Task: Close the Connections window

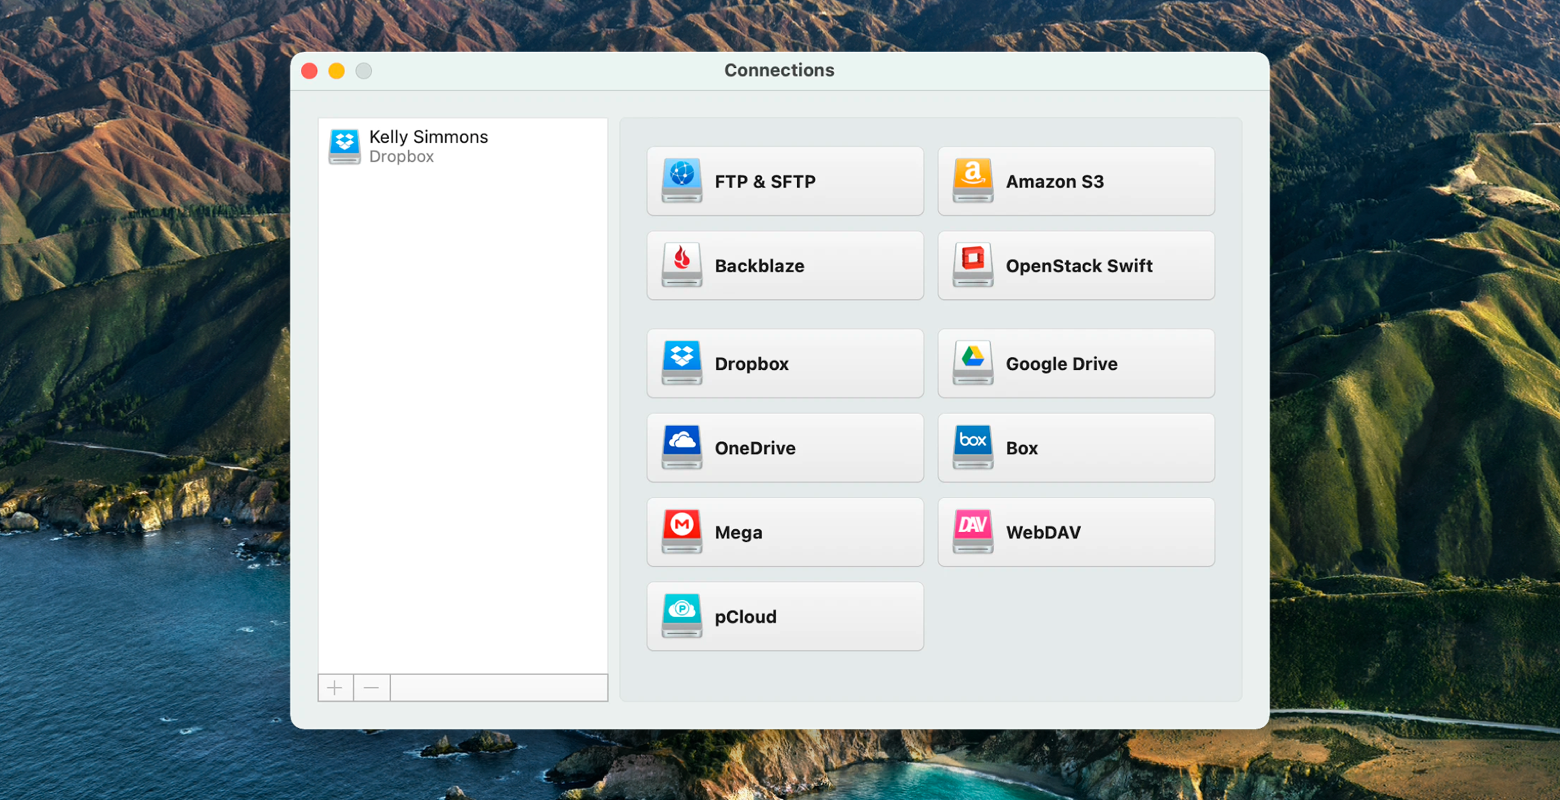Action: pos(309,71)
